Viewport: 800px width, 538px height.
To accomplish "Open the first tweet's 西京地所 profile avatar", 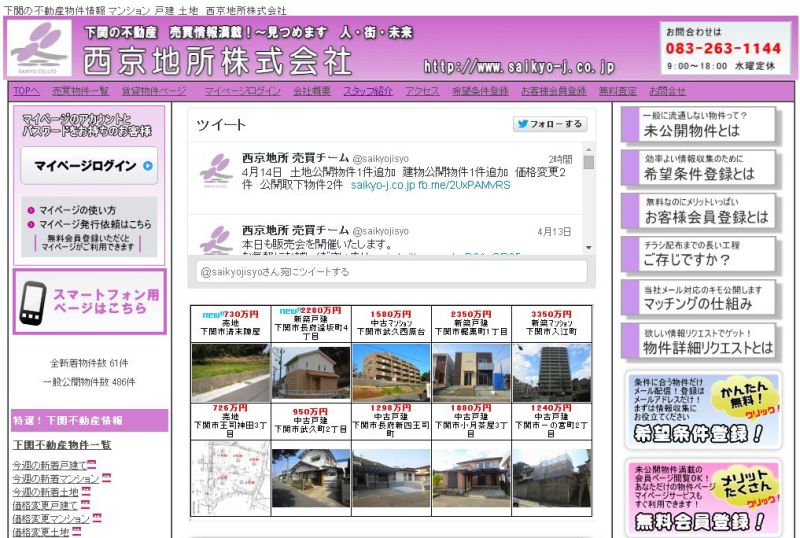I will 215,170.
